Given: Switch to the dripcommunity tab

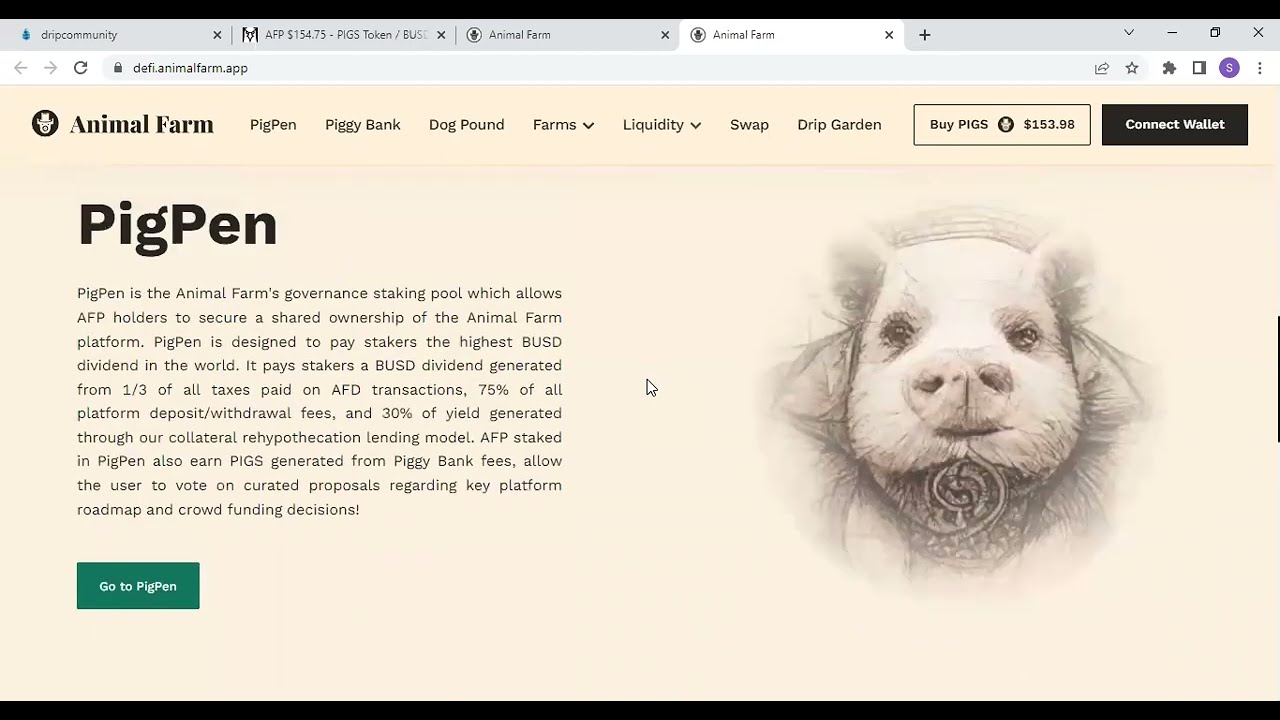Looking at the screenshot, I should pyautogui.click(x=119, y=35).
